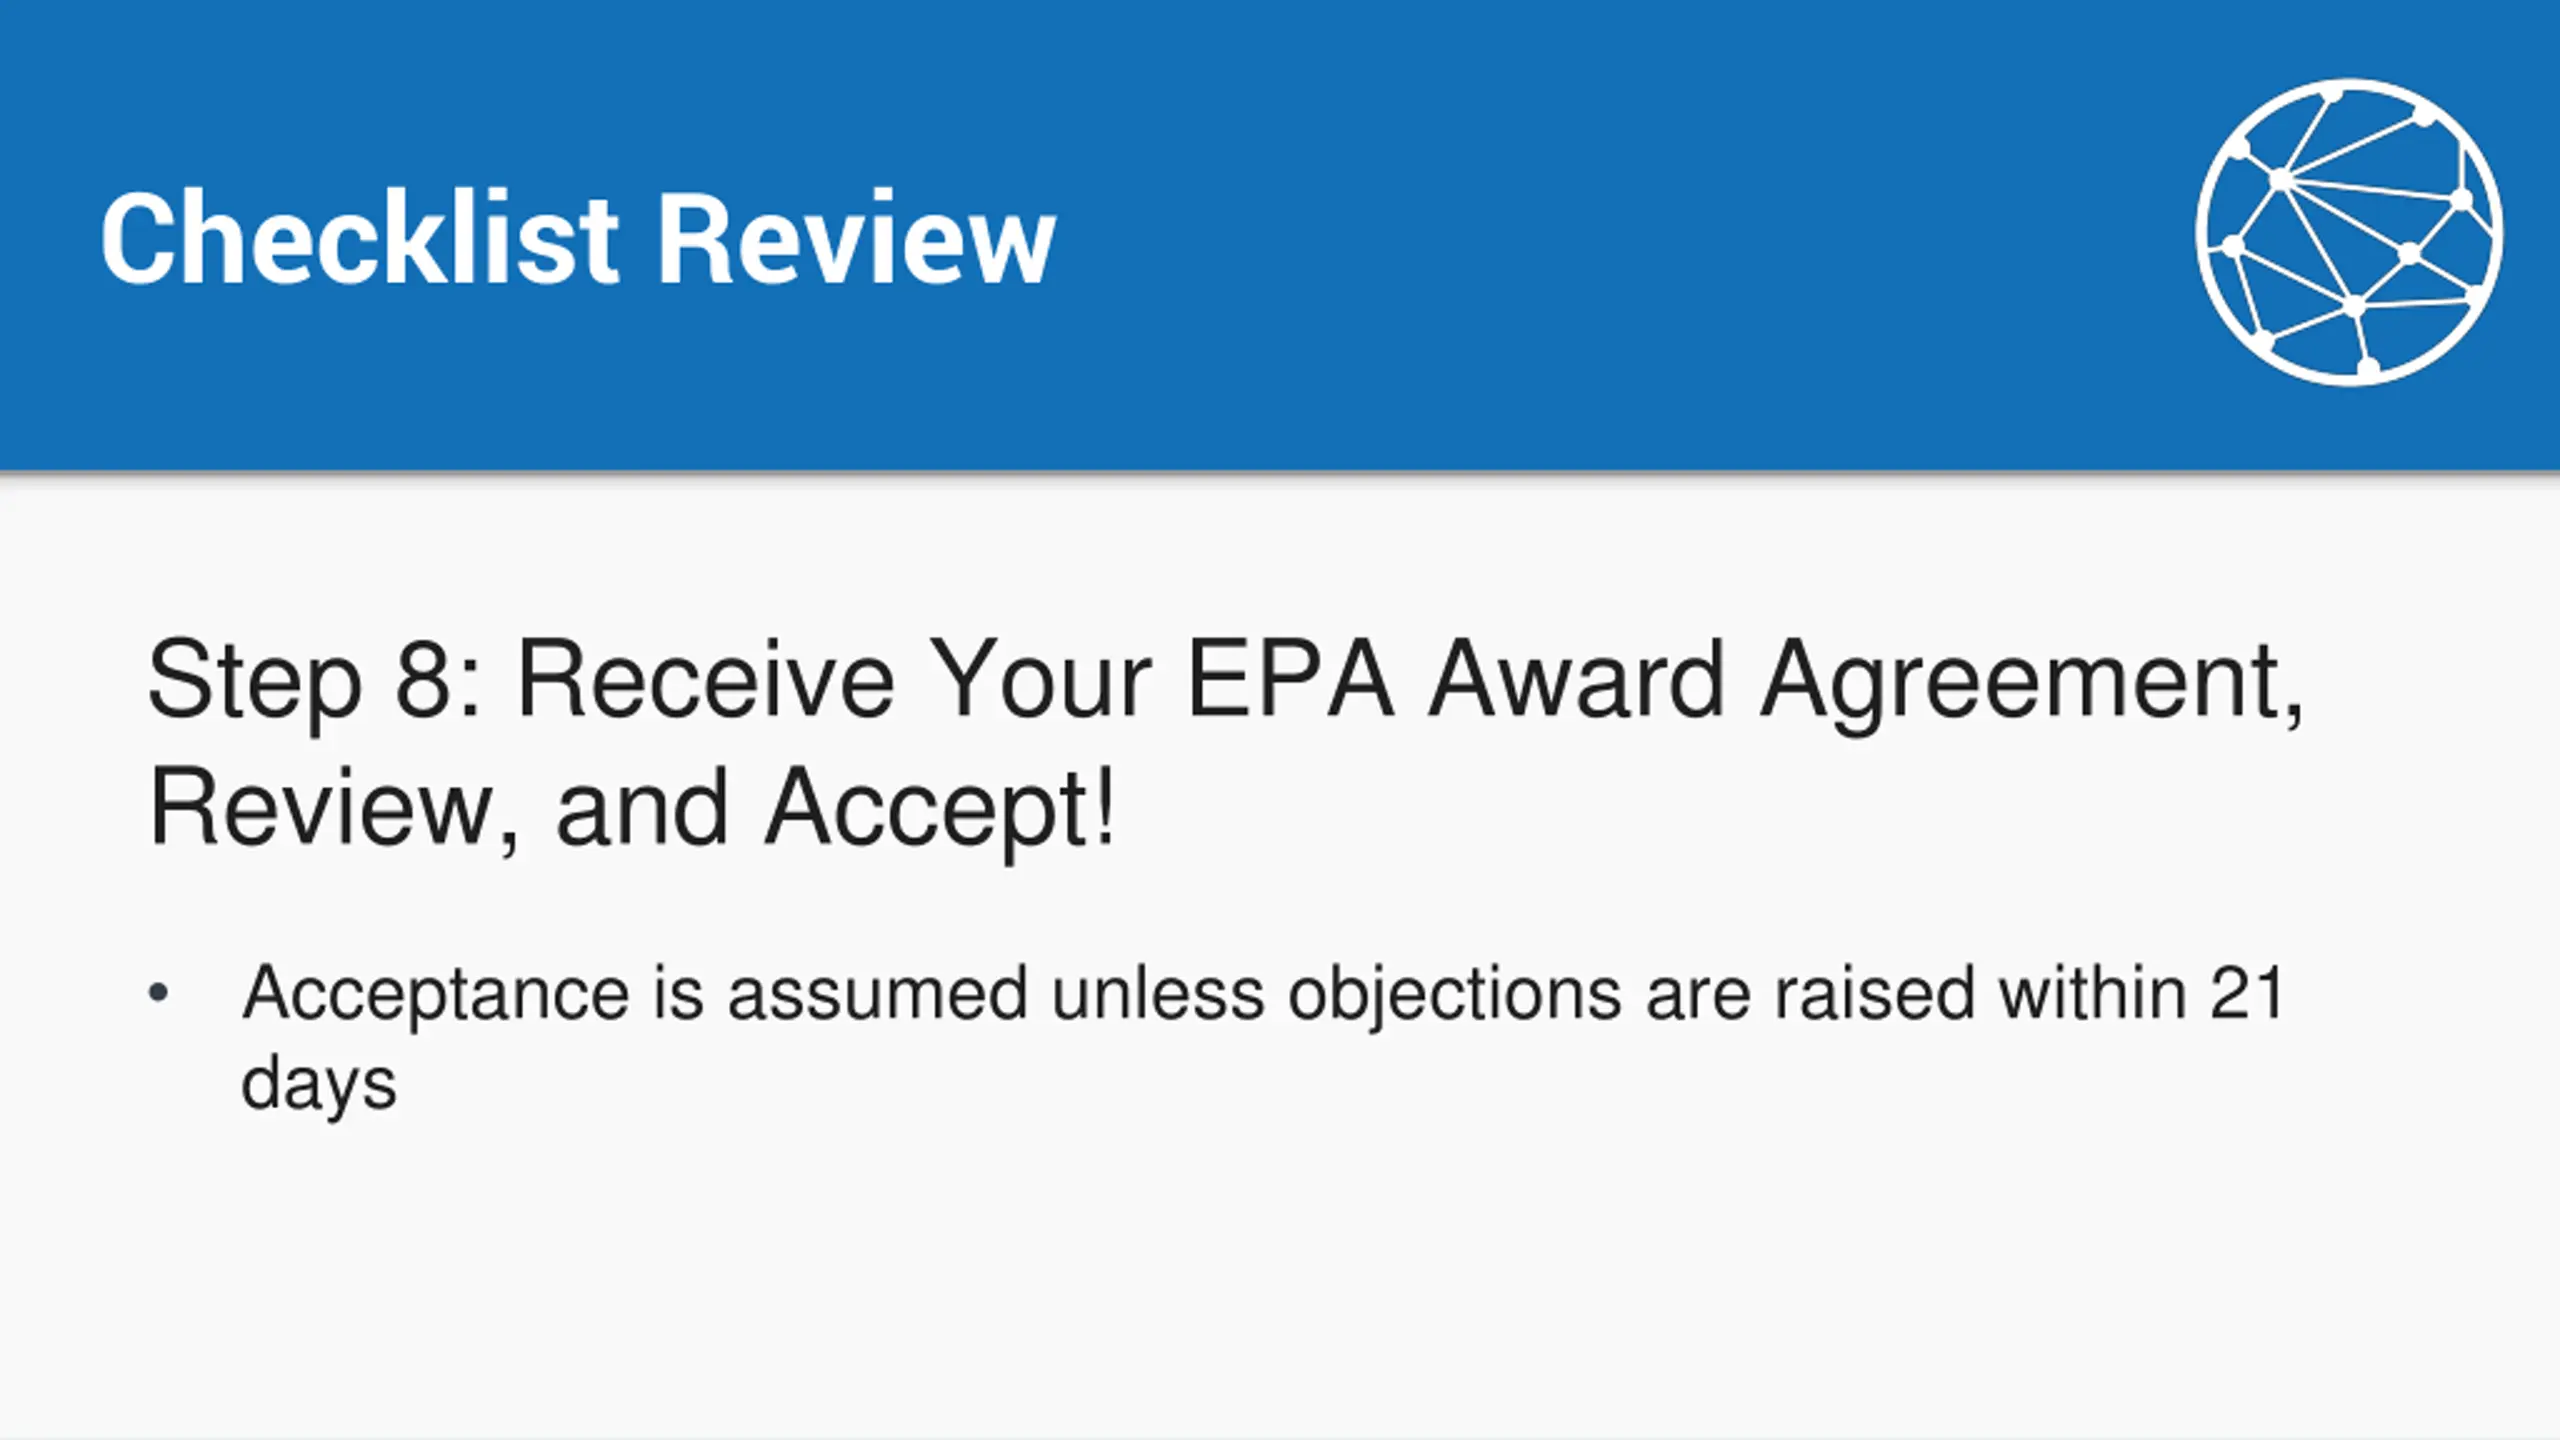Select the "Review, and Accept!" heading line
Image resolution: width=2560 pixels, height=1440 pixels.
click(632, 810)
